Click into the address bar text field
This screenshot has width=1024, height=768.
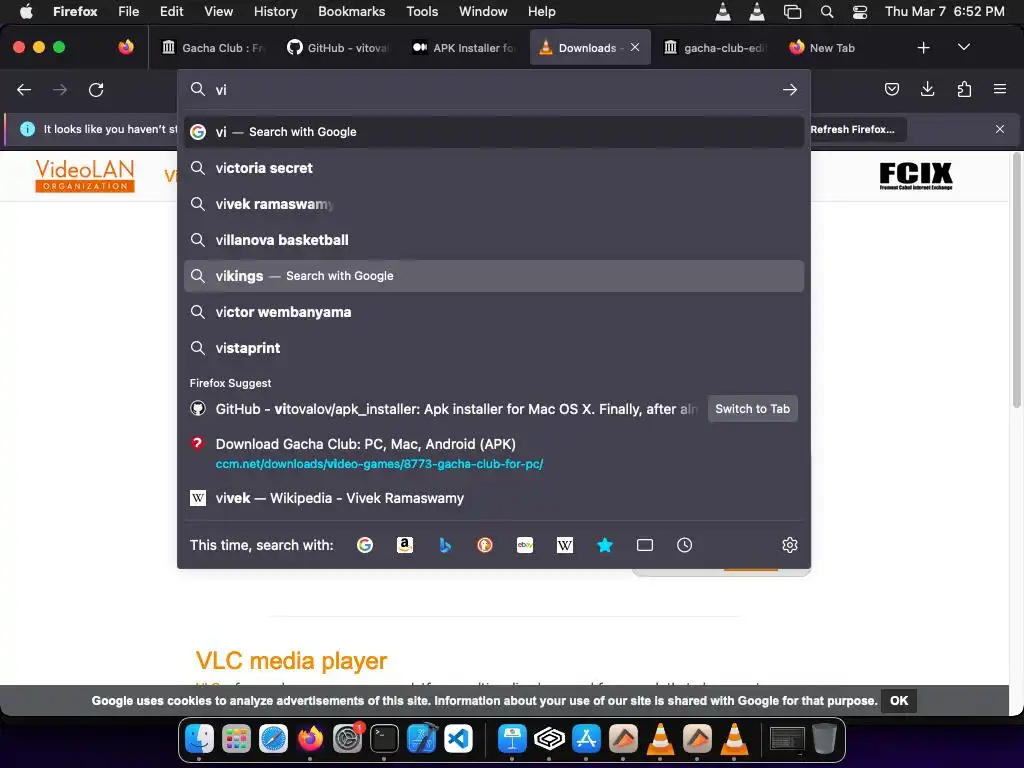[494, 89]
